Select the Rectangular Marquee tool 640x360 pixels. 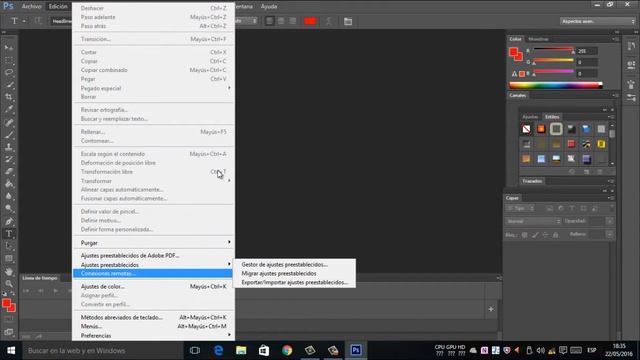9,60
